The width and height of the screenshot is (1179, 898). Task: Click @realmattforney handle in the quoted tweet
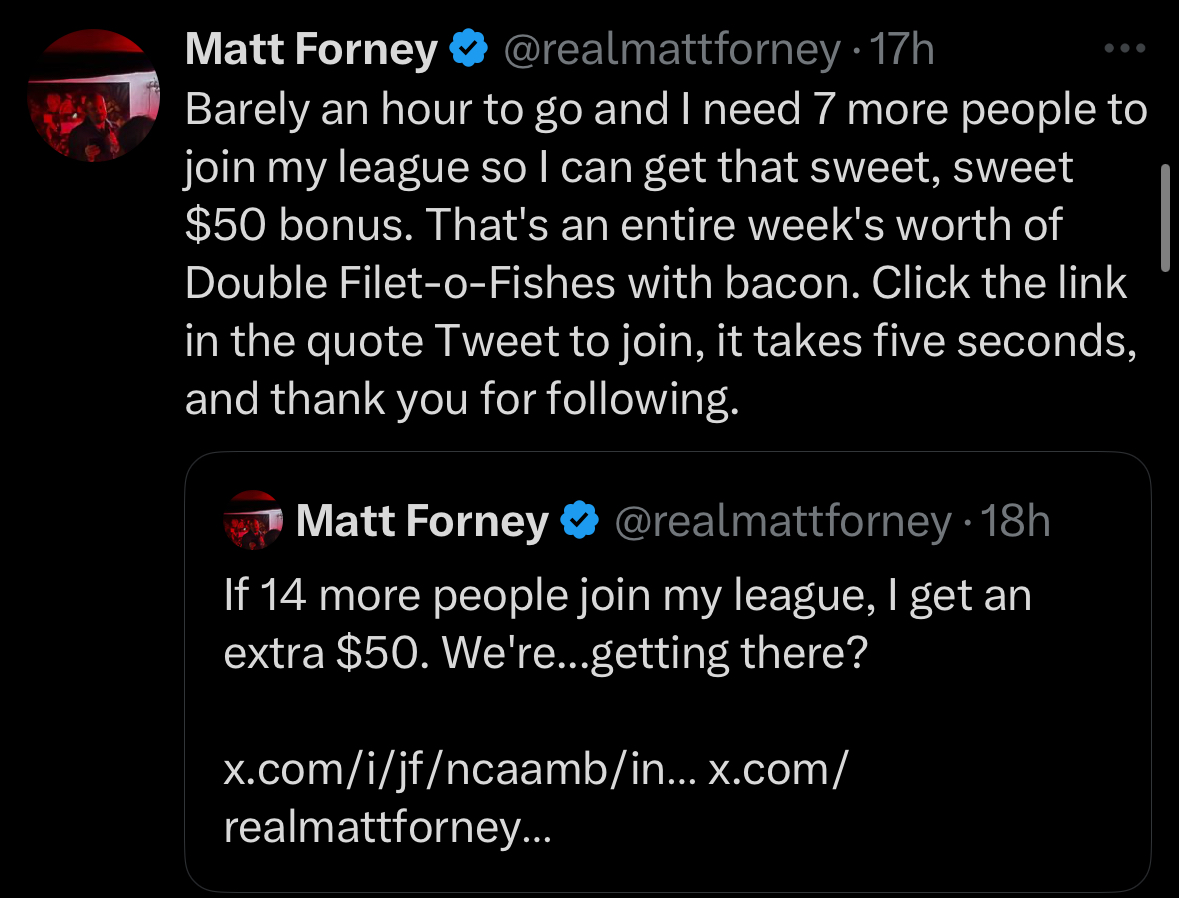coord(782,520)
